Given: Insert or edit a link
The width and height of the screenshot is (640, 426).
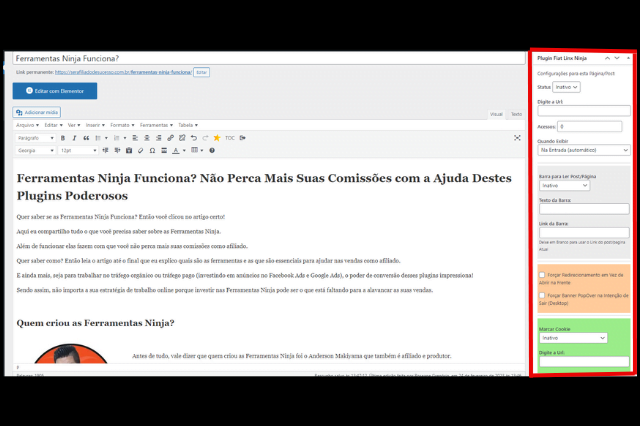Looking at the screenshot, I should point(171,138).
